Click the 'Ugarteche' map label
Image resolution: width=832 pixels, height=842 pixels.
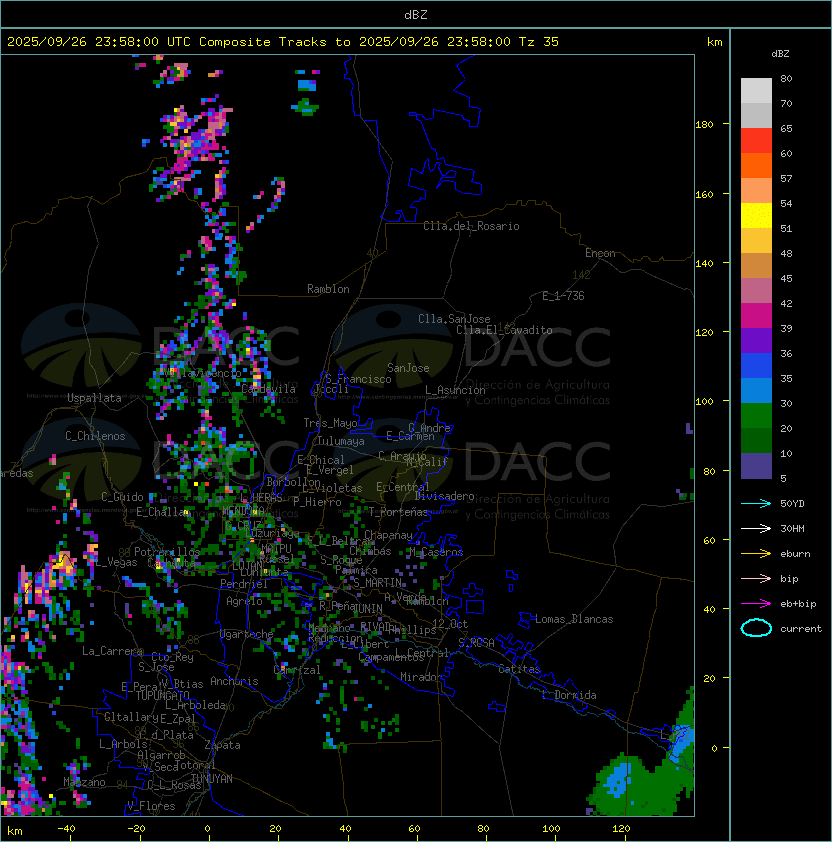(x=247, y=634)
